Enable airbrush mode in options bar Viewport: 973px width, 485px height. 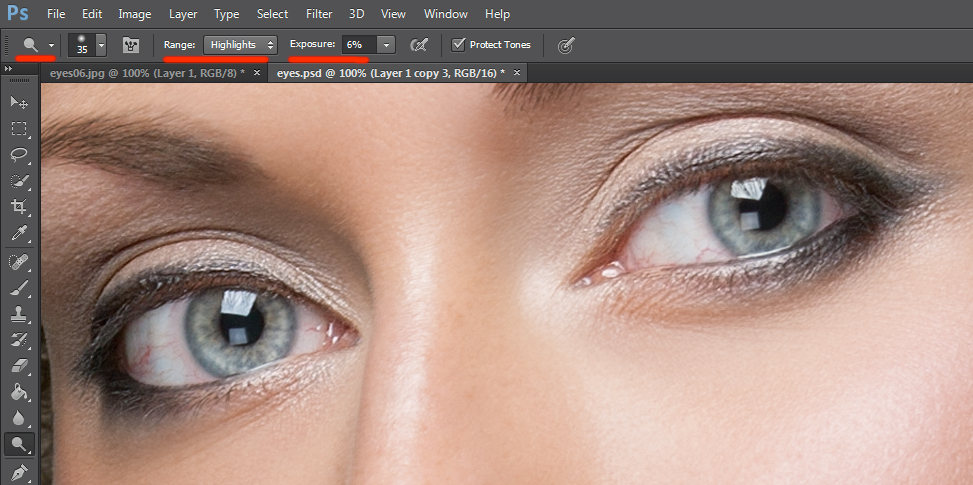click(419, 45)
